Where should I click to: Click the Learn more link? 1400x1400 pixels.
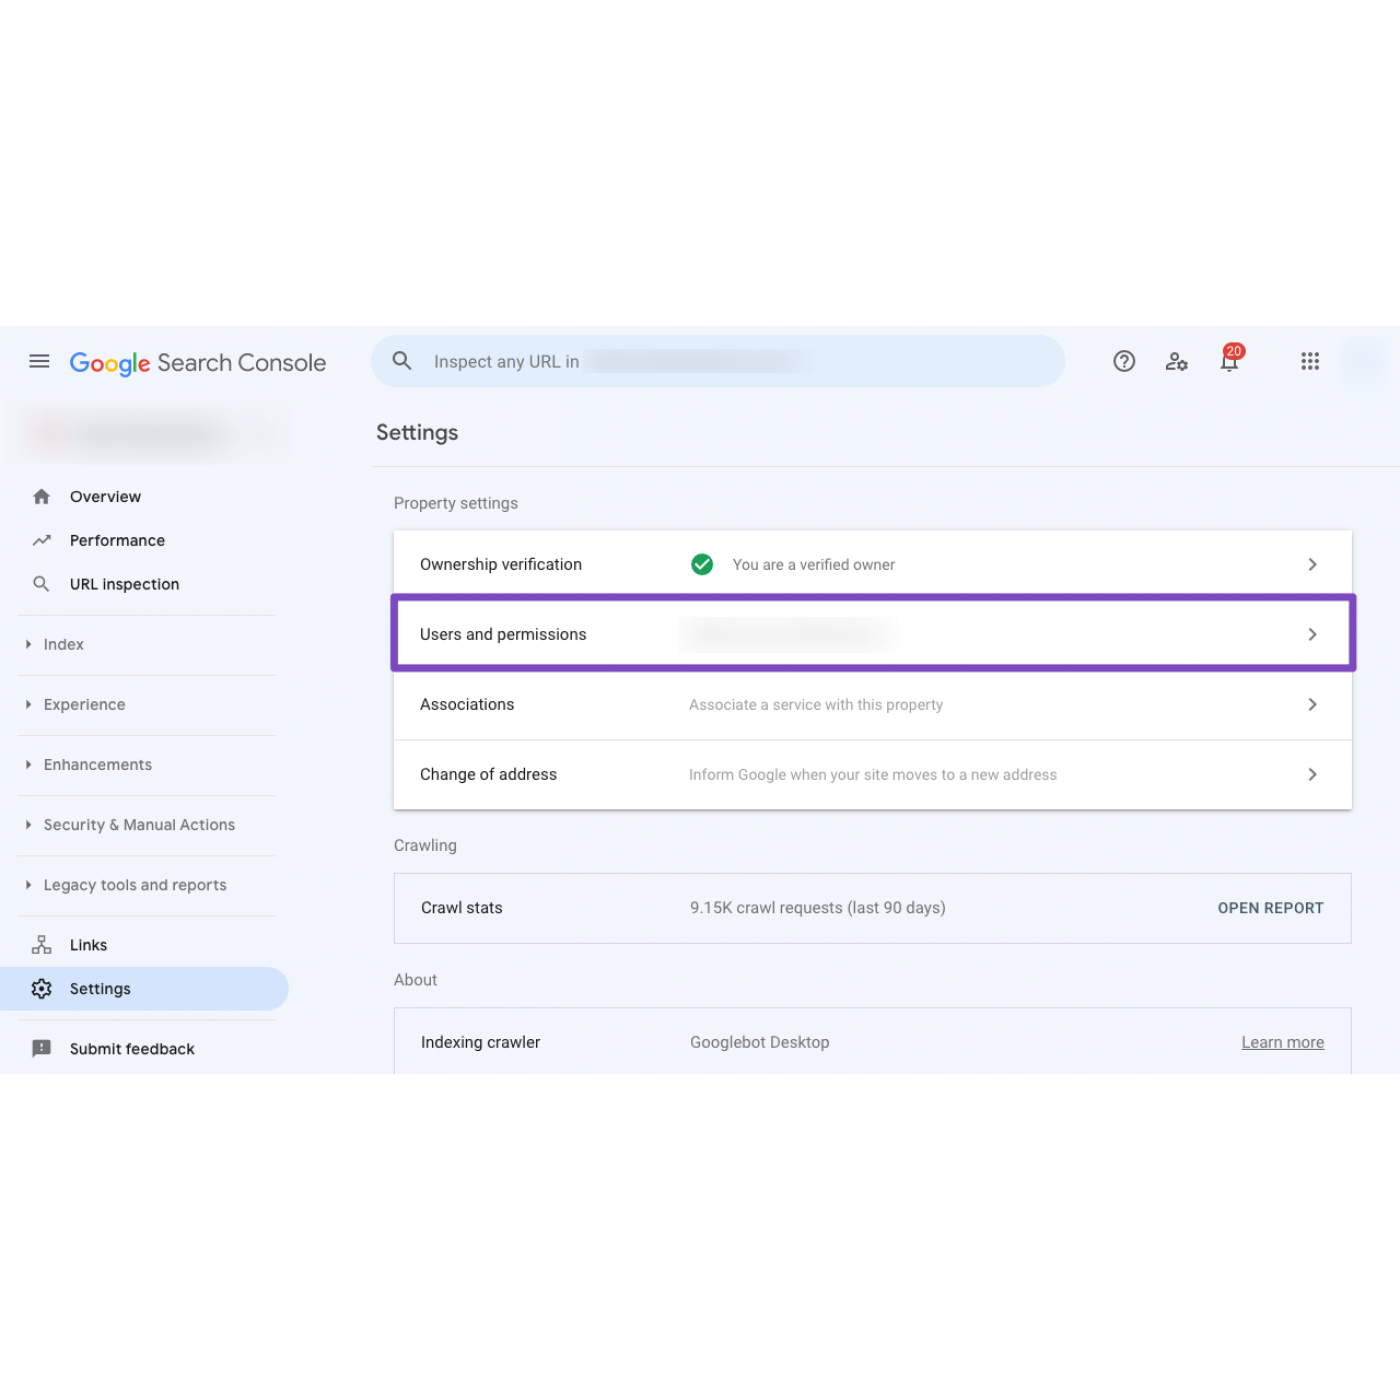(x=1282, y=1042)
